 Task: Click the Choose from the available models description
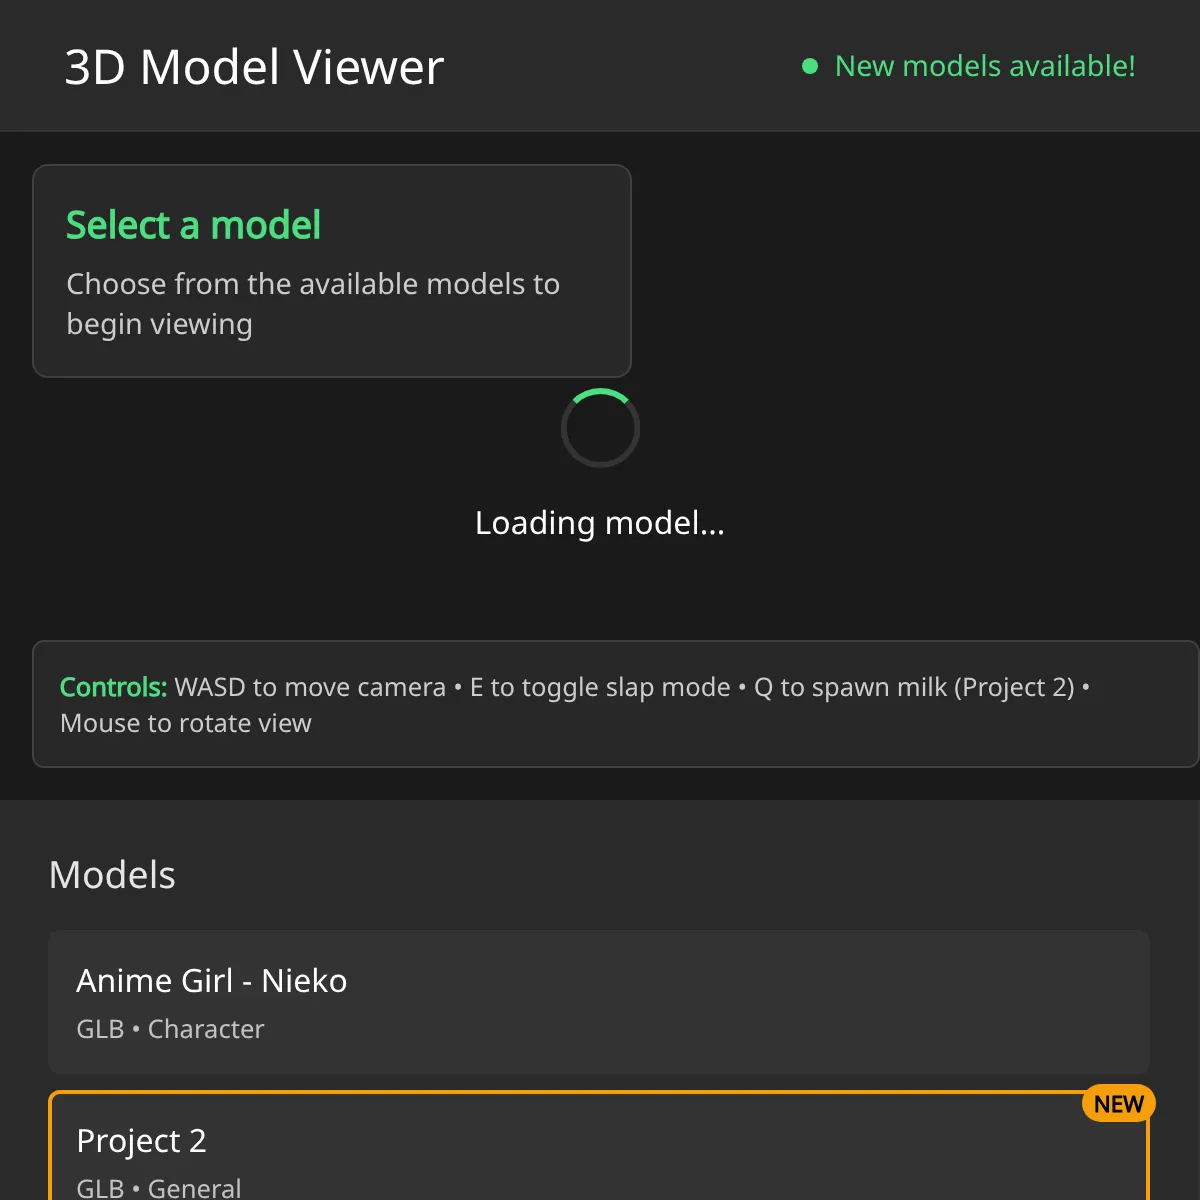point(313,304)
